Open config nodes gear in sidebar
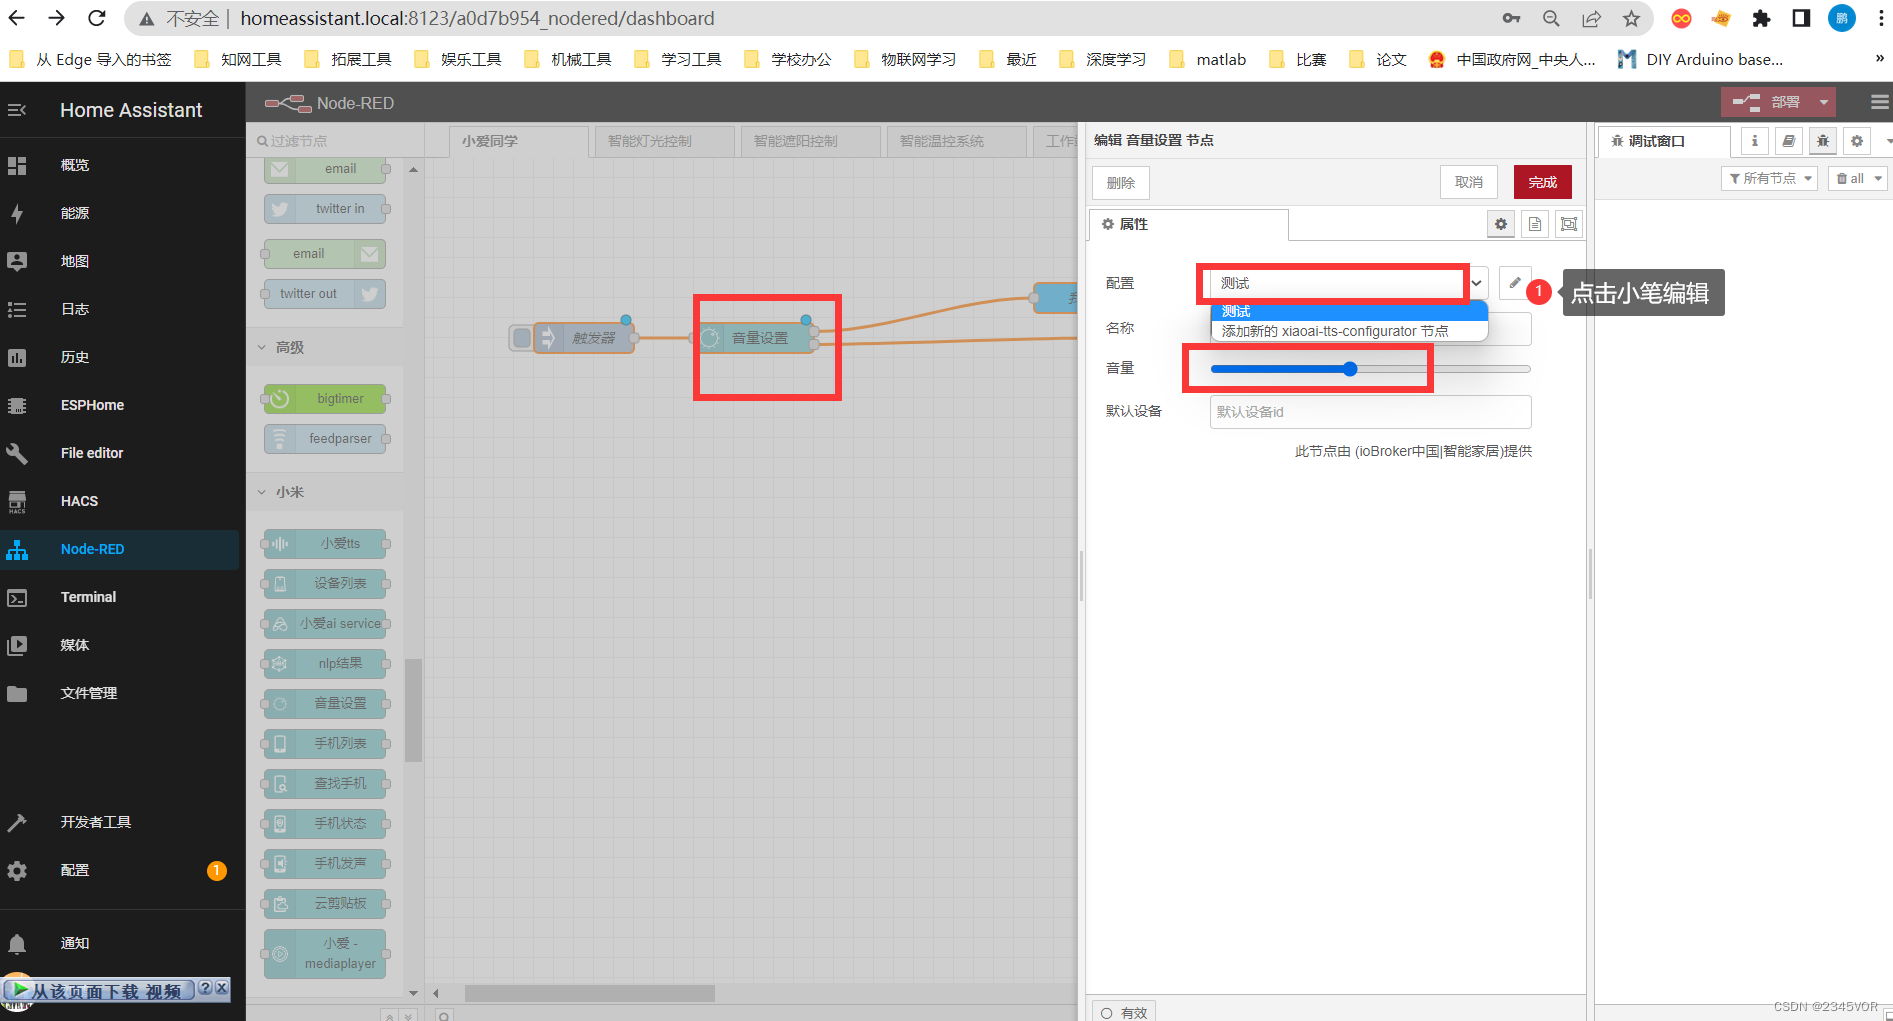Image resolution: width=1893 pixels, height=1021 pixels. [1857, 141]
